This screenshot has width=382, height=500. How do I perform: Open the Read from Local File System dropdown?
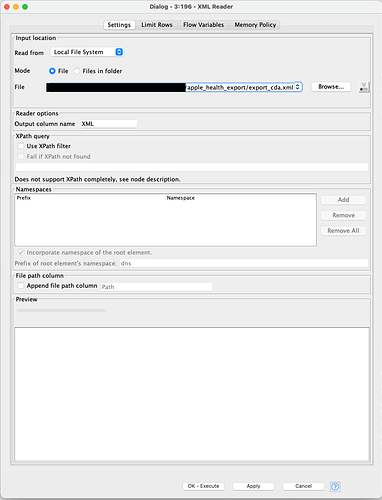click(87, 52)
